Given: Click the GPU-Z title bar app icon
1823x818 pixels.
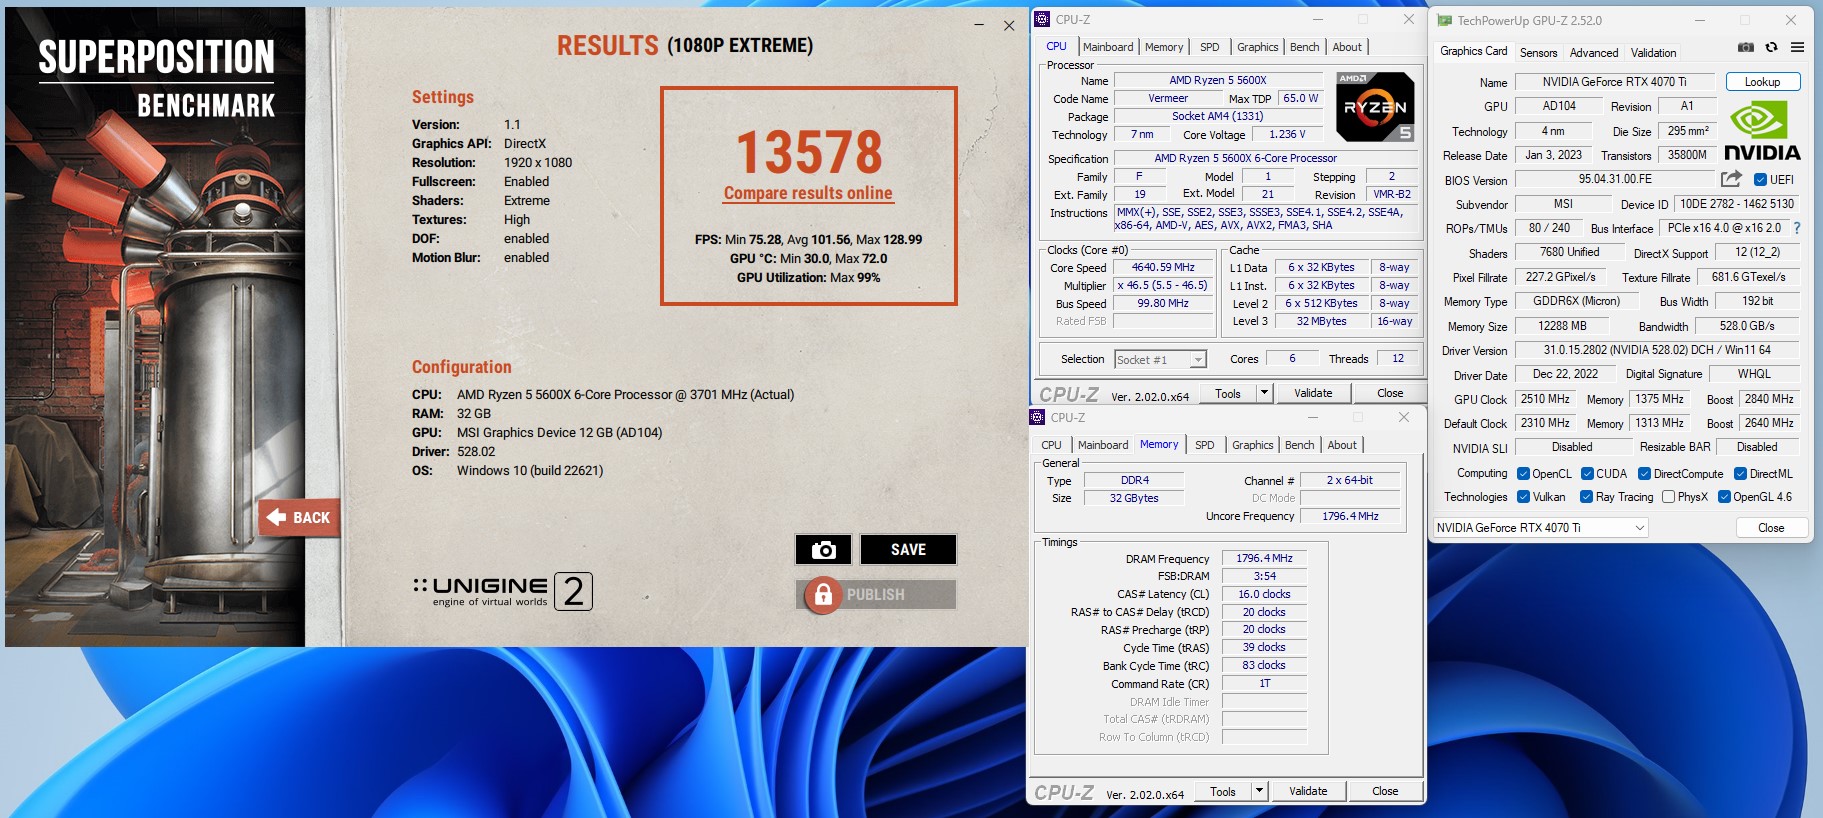Looking at the screenshot, I should (x=1444, y=20).
